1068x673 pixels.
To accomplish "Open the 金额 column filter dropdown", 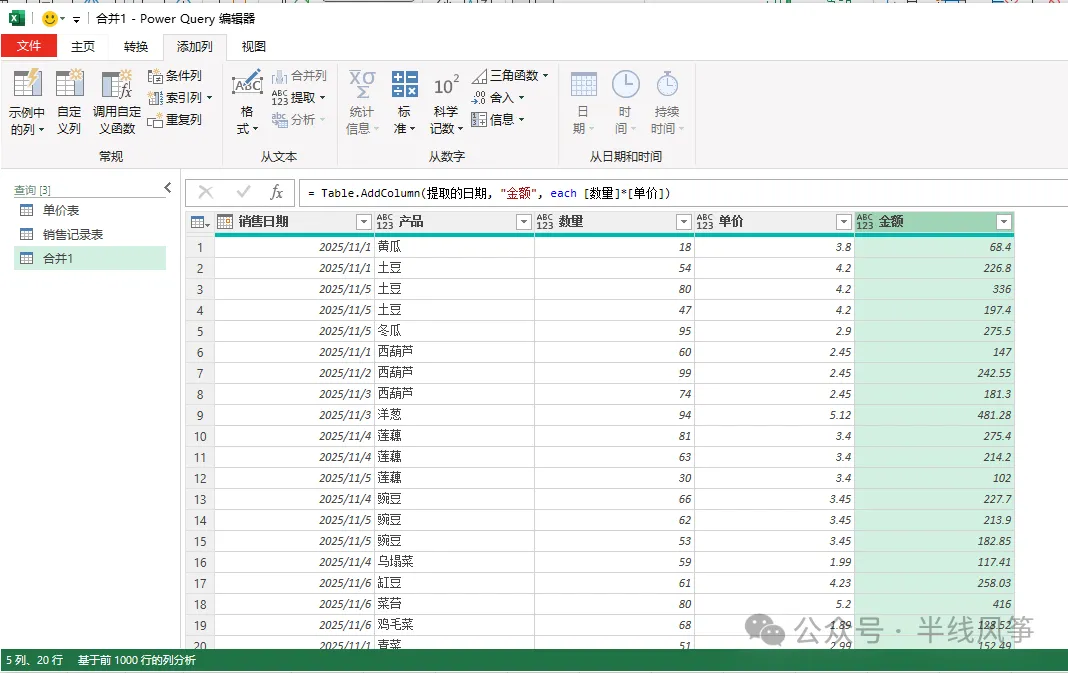I will [1004, 222].
